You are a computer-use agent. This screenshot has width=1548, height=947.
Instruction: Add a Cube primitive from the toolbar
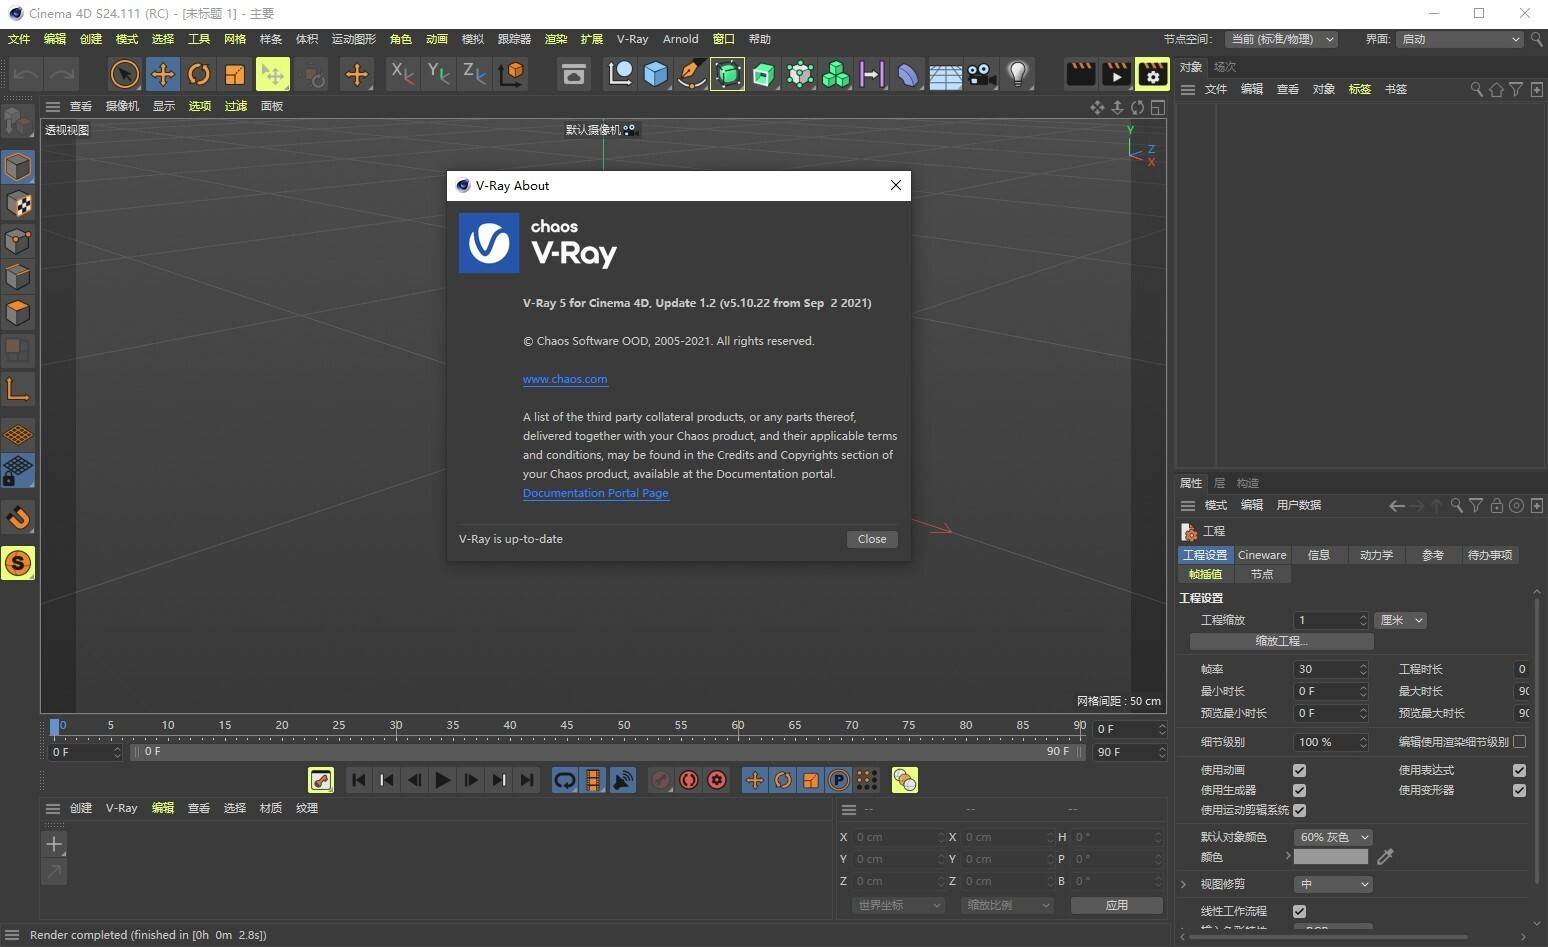[x=655, y=74]
